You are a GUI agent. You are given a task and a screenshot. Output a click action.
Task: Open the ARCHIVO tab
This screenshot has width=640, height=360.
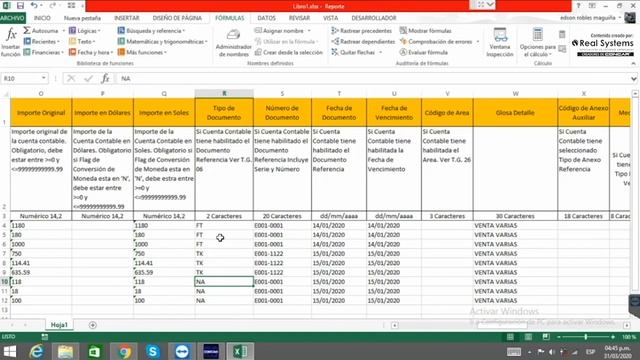coord(13,18)
